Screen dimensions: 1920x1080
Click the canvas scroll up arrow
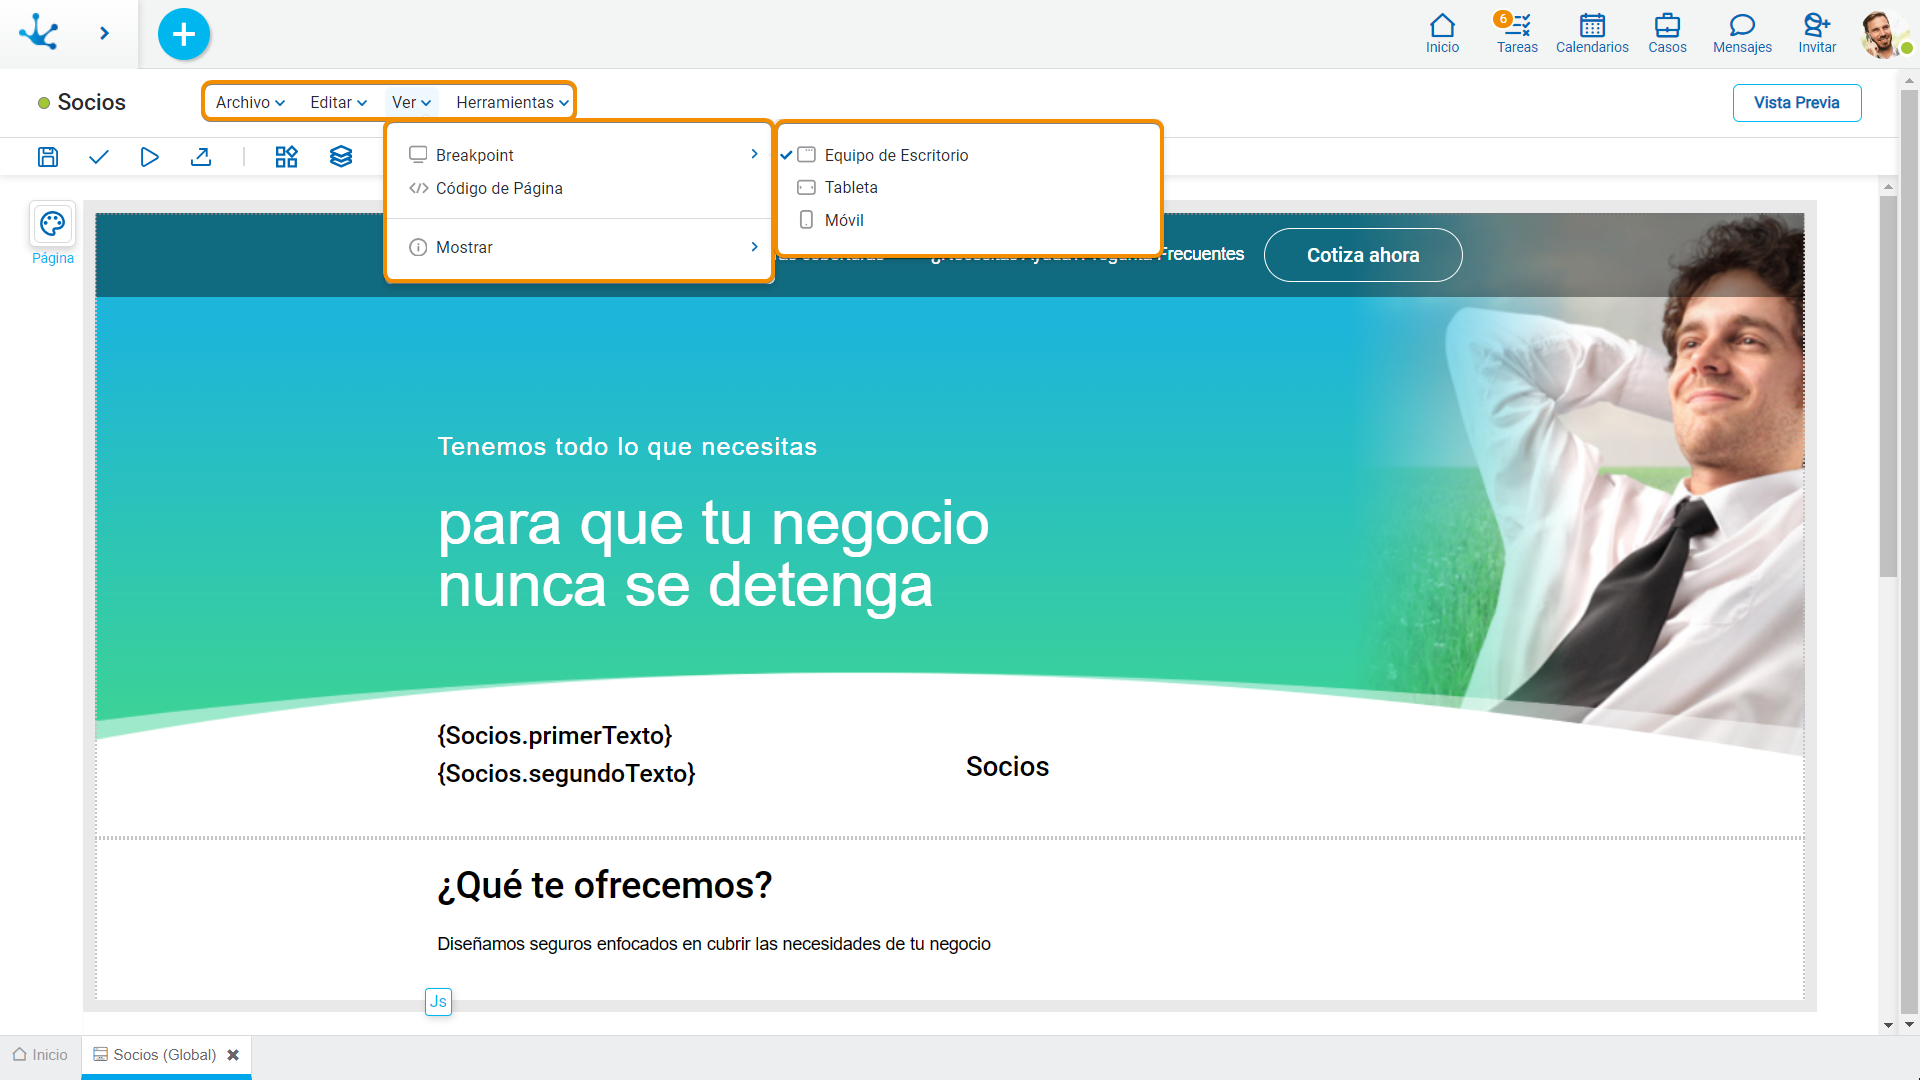1888,186
